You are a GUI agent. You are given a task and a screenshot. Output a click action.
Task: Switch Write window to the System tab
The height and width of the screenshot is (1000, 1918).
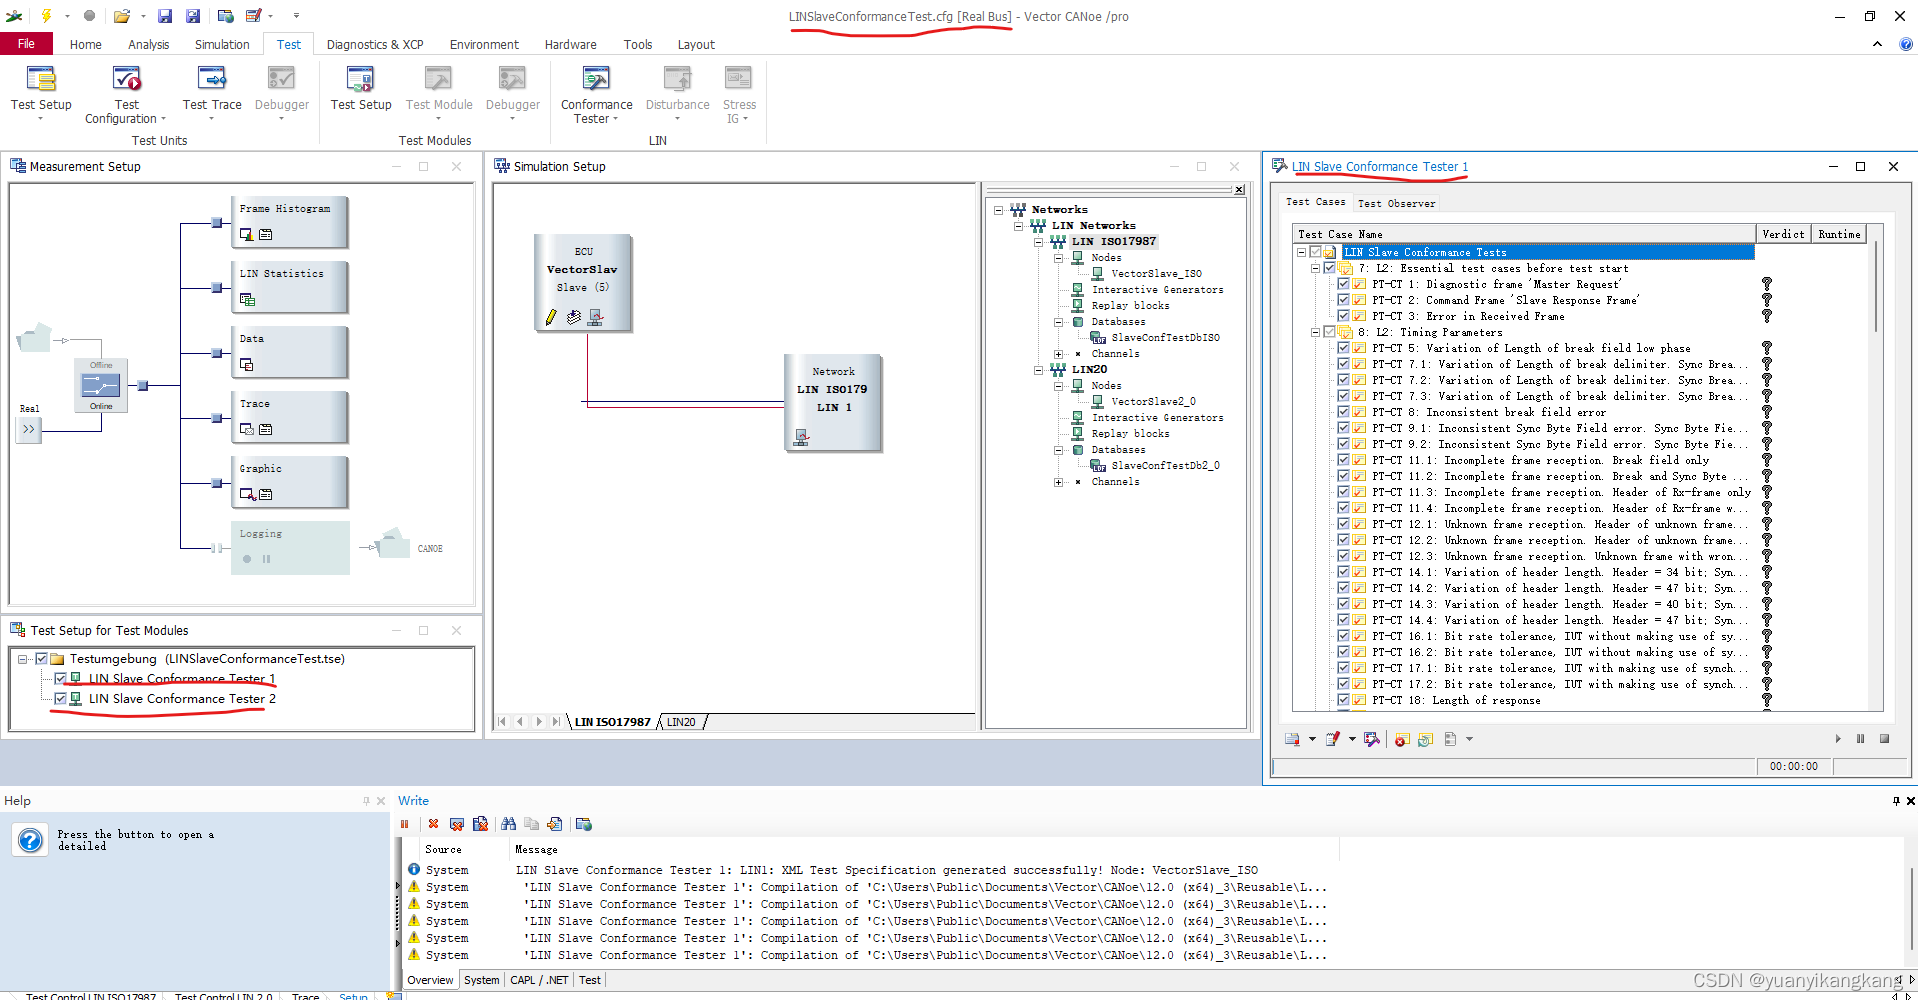click(481, 980)
